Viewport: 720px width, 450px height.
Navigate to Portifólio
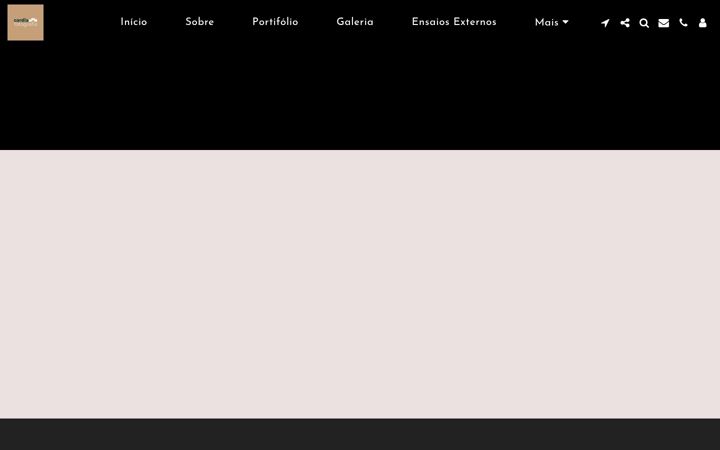(x=275, y=22)
